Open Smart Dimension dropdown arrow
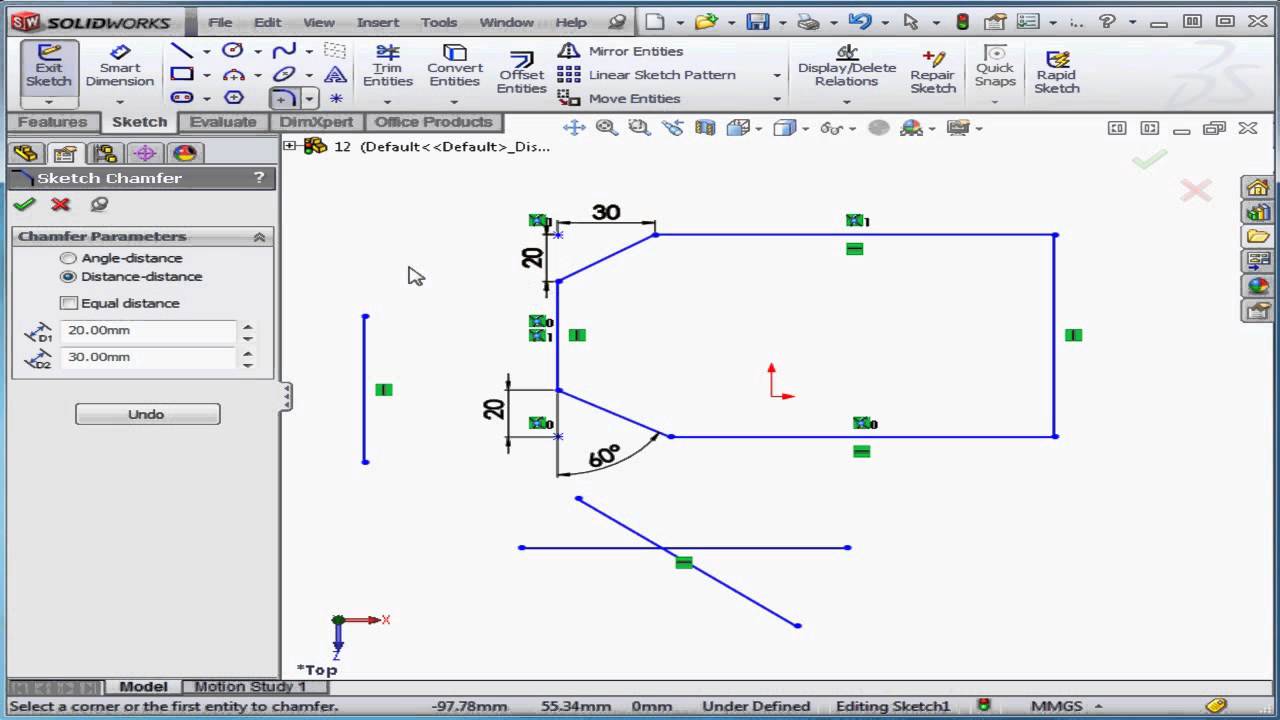The image size is (1280, 720). click(x=119, y=101)
